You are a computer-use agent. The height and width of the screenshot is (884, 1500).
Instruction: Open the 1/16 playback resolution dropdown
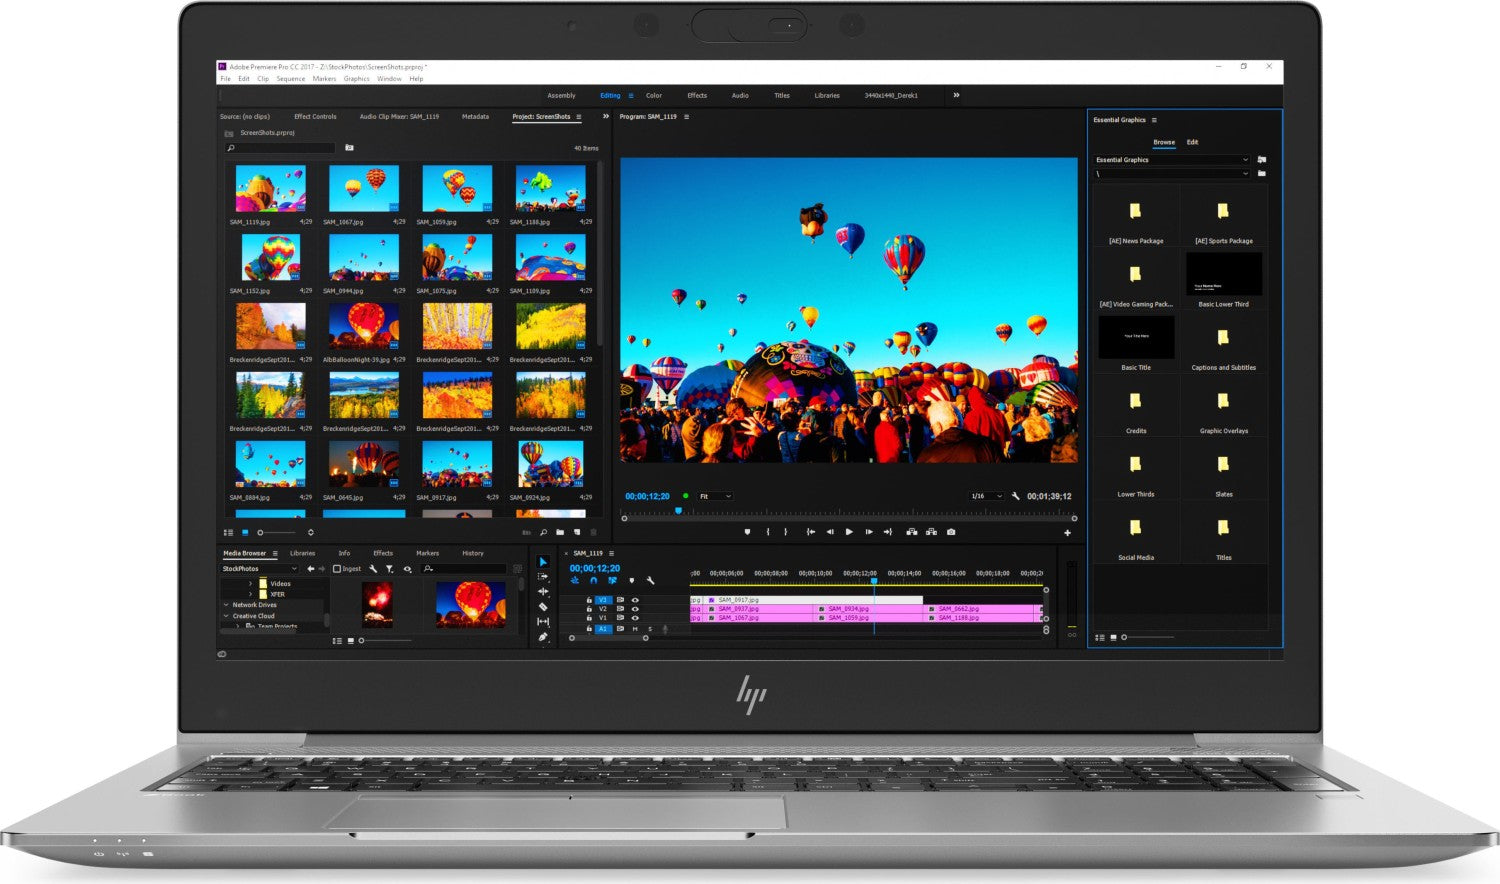pos(986,497)
